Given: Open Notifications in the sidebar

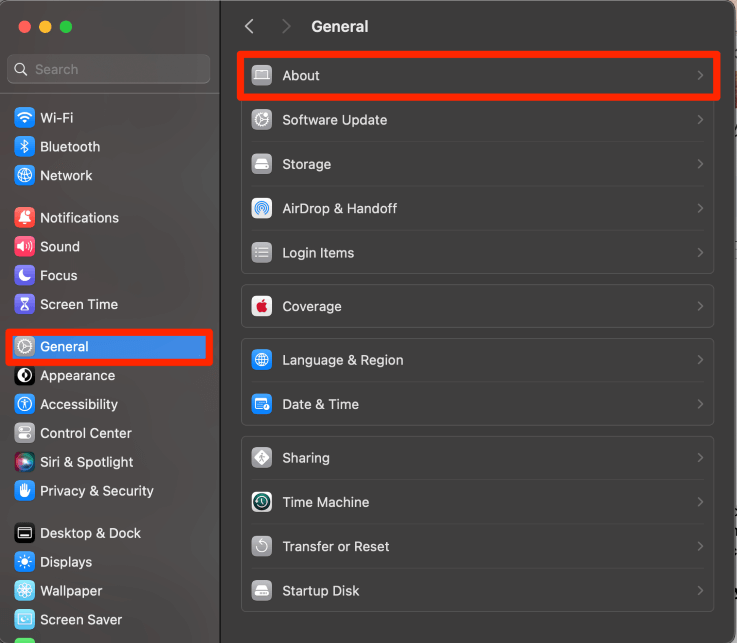Looking at the screenshot, I should (79, 218).
